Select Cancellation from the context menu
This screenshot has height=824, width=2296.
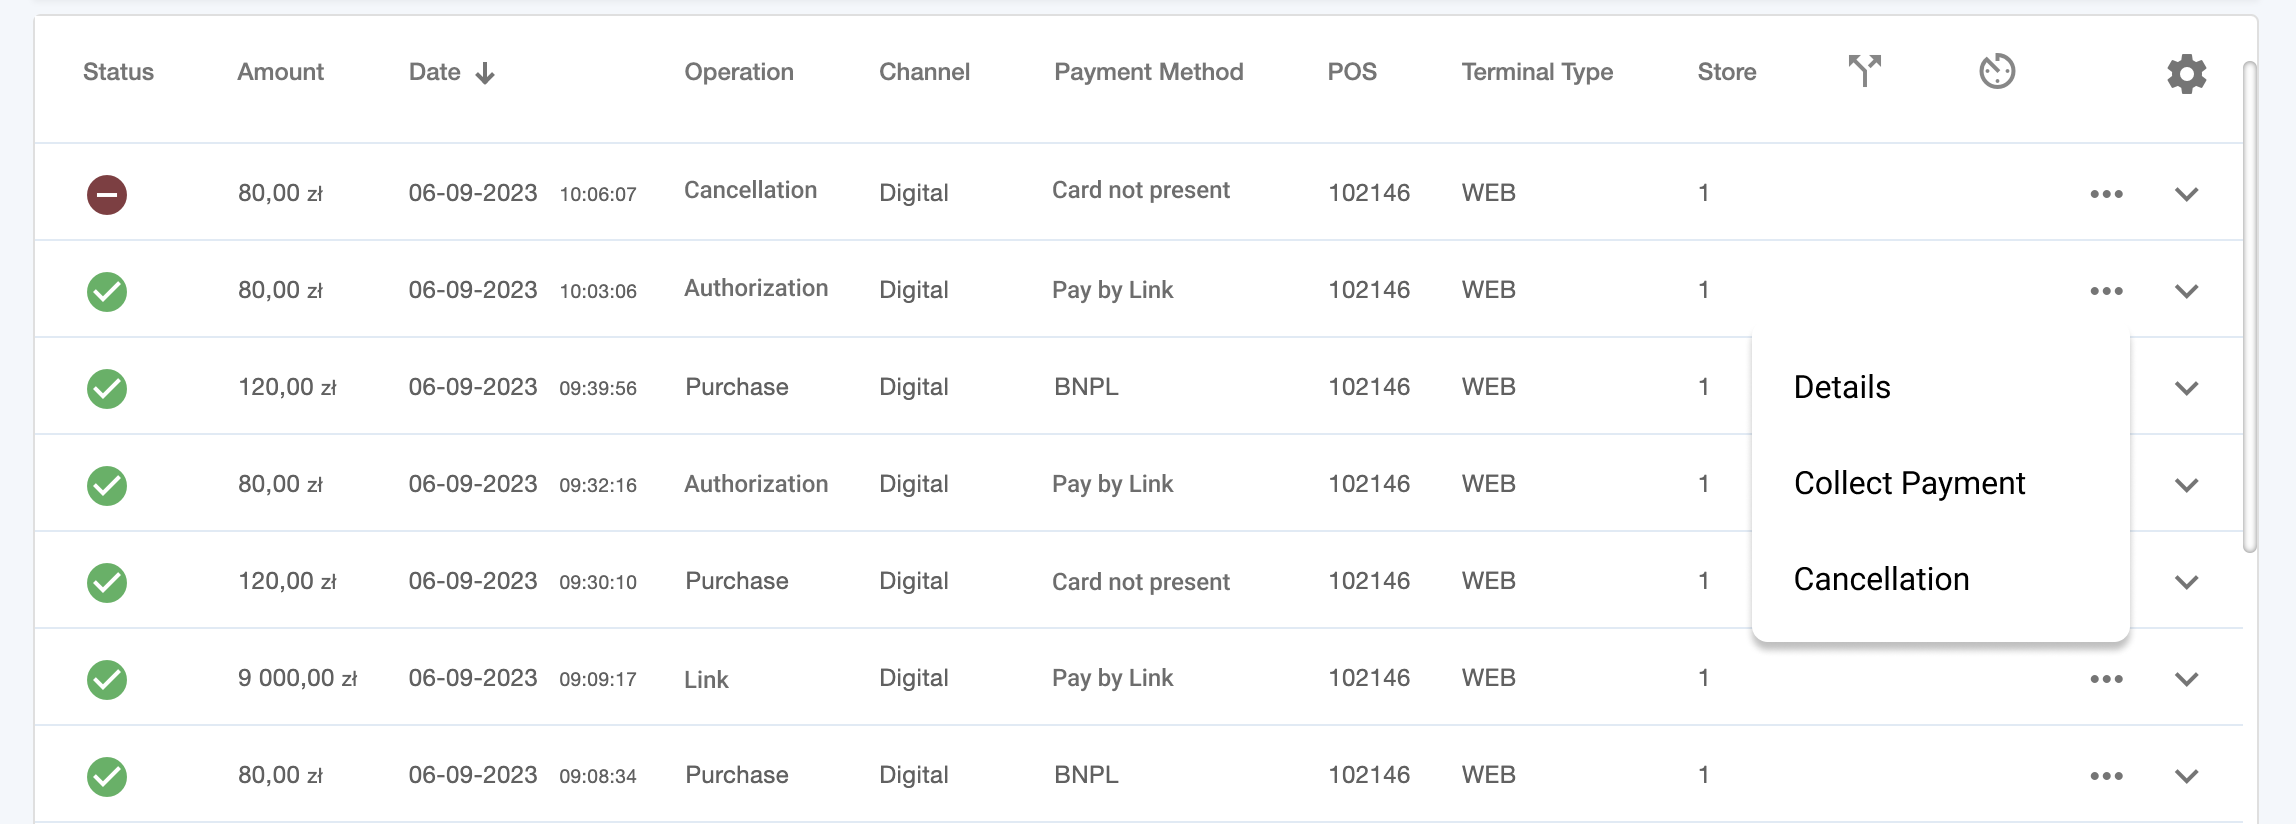[x=1881, y=579]
